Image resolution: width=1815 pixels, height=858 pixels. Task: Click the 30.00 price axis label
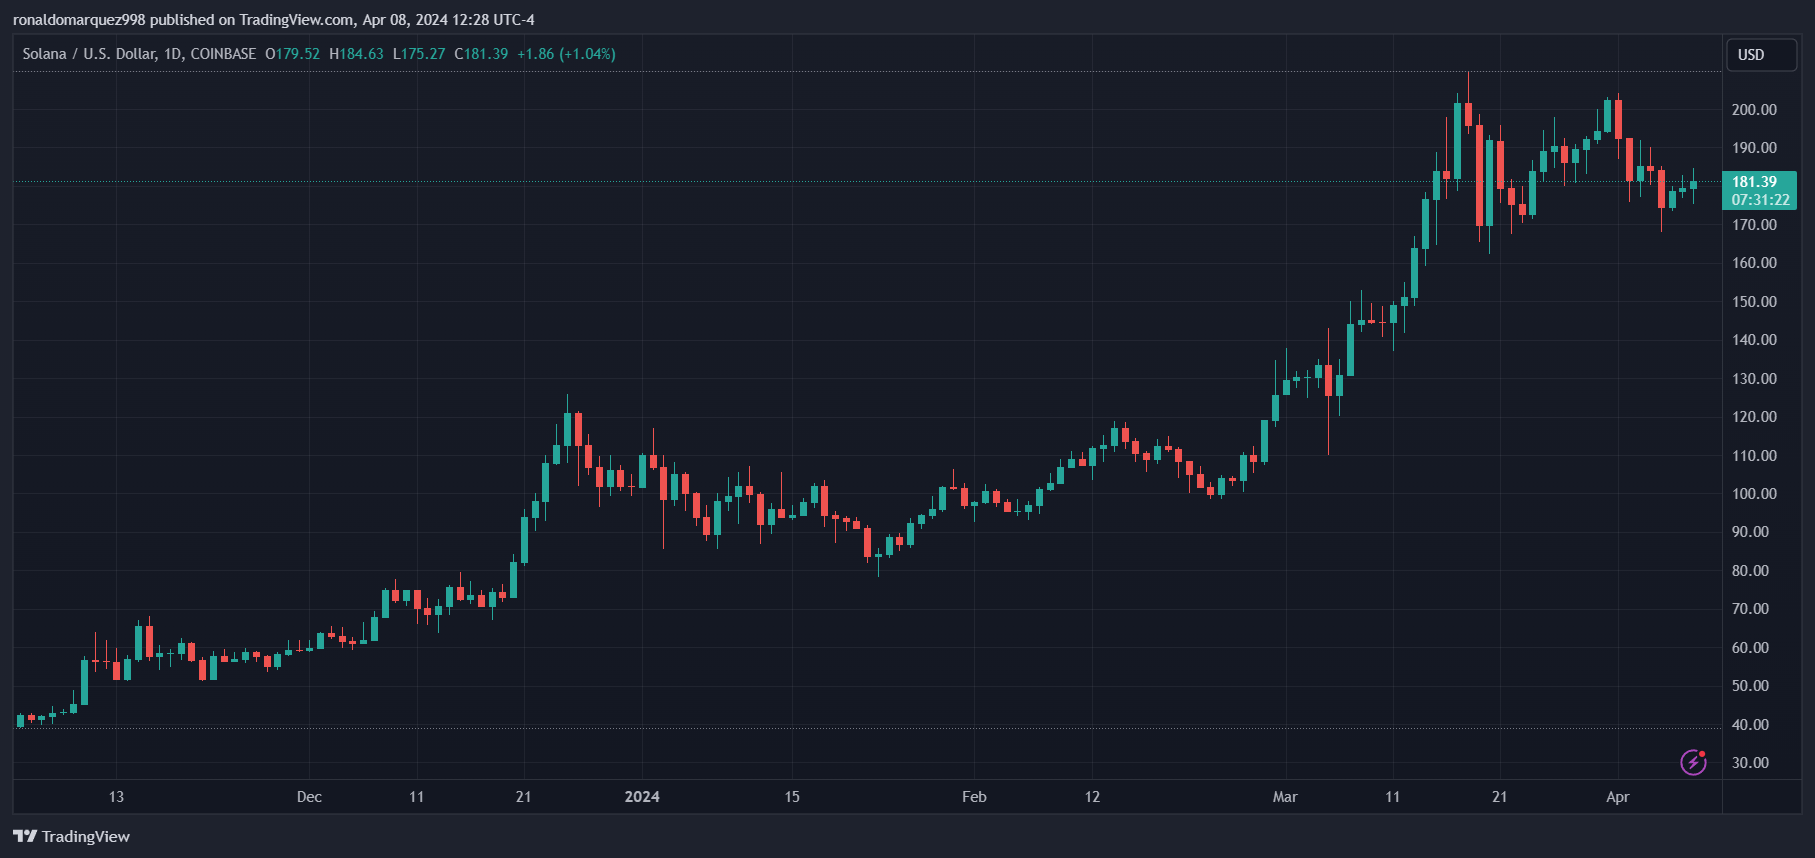click(x=1750, y=763)
